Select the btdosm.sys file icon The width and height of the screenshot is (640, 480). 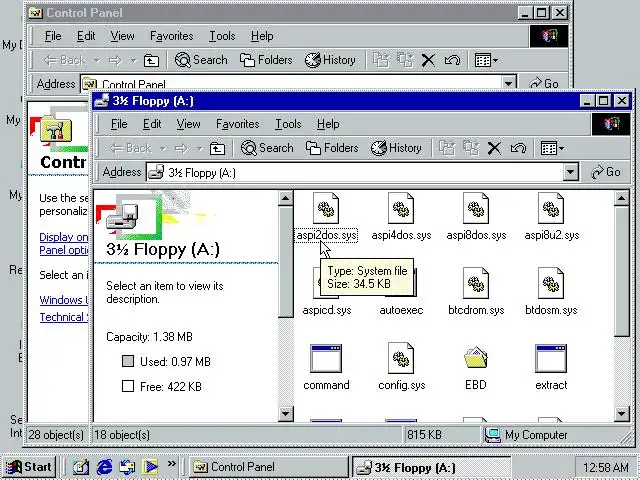pos(551,283)
